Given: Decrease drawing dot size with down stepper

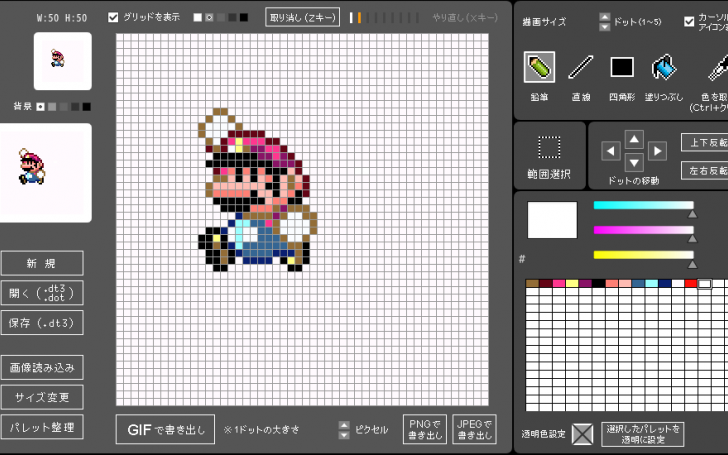Looking at the screenshot, I should point(604,26).
